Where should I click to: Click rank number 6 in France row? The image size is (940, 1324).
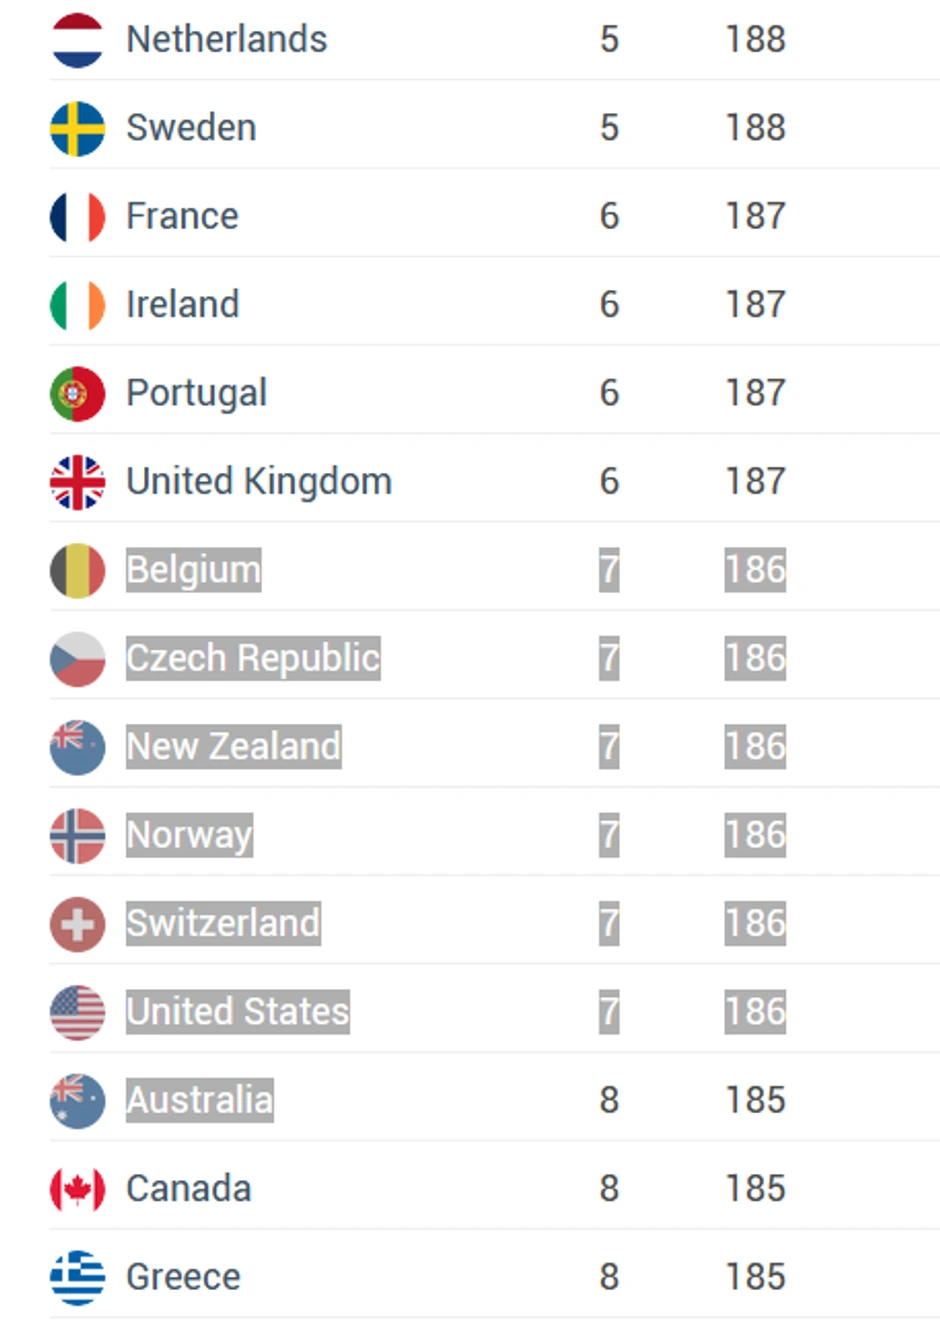click(609, 217)
